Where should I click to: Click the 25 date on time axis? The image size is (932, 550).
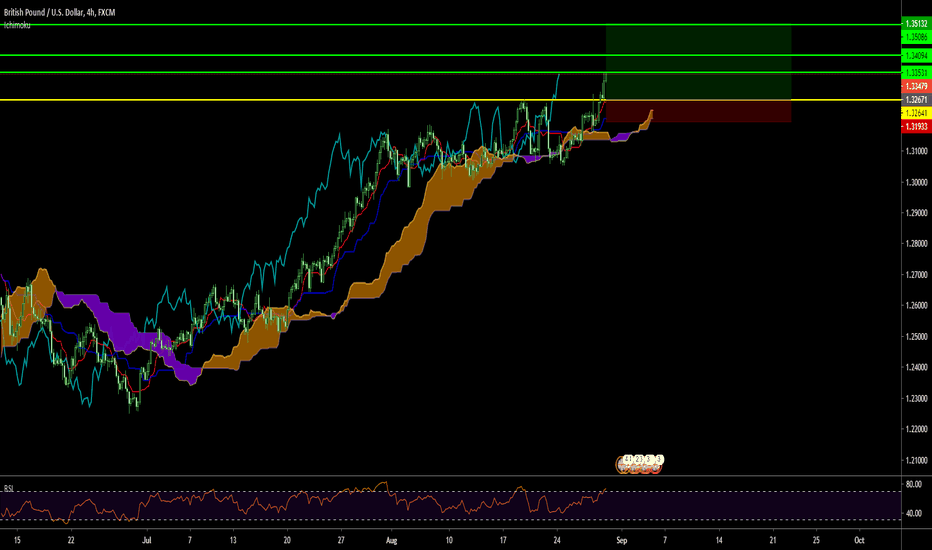click(816, 540)
